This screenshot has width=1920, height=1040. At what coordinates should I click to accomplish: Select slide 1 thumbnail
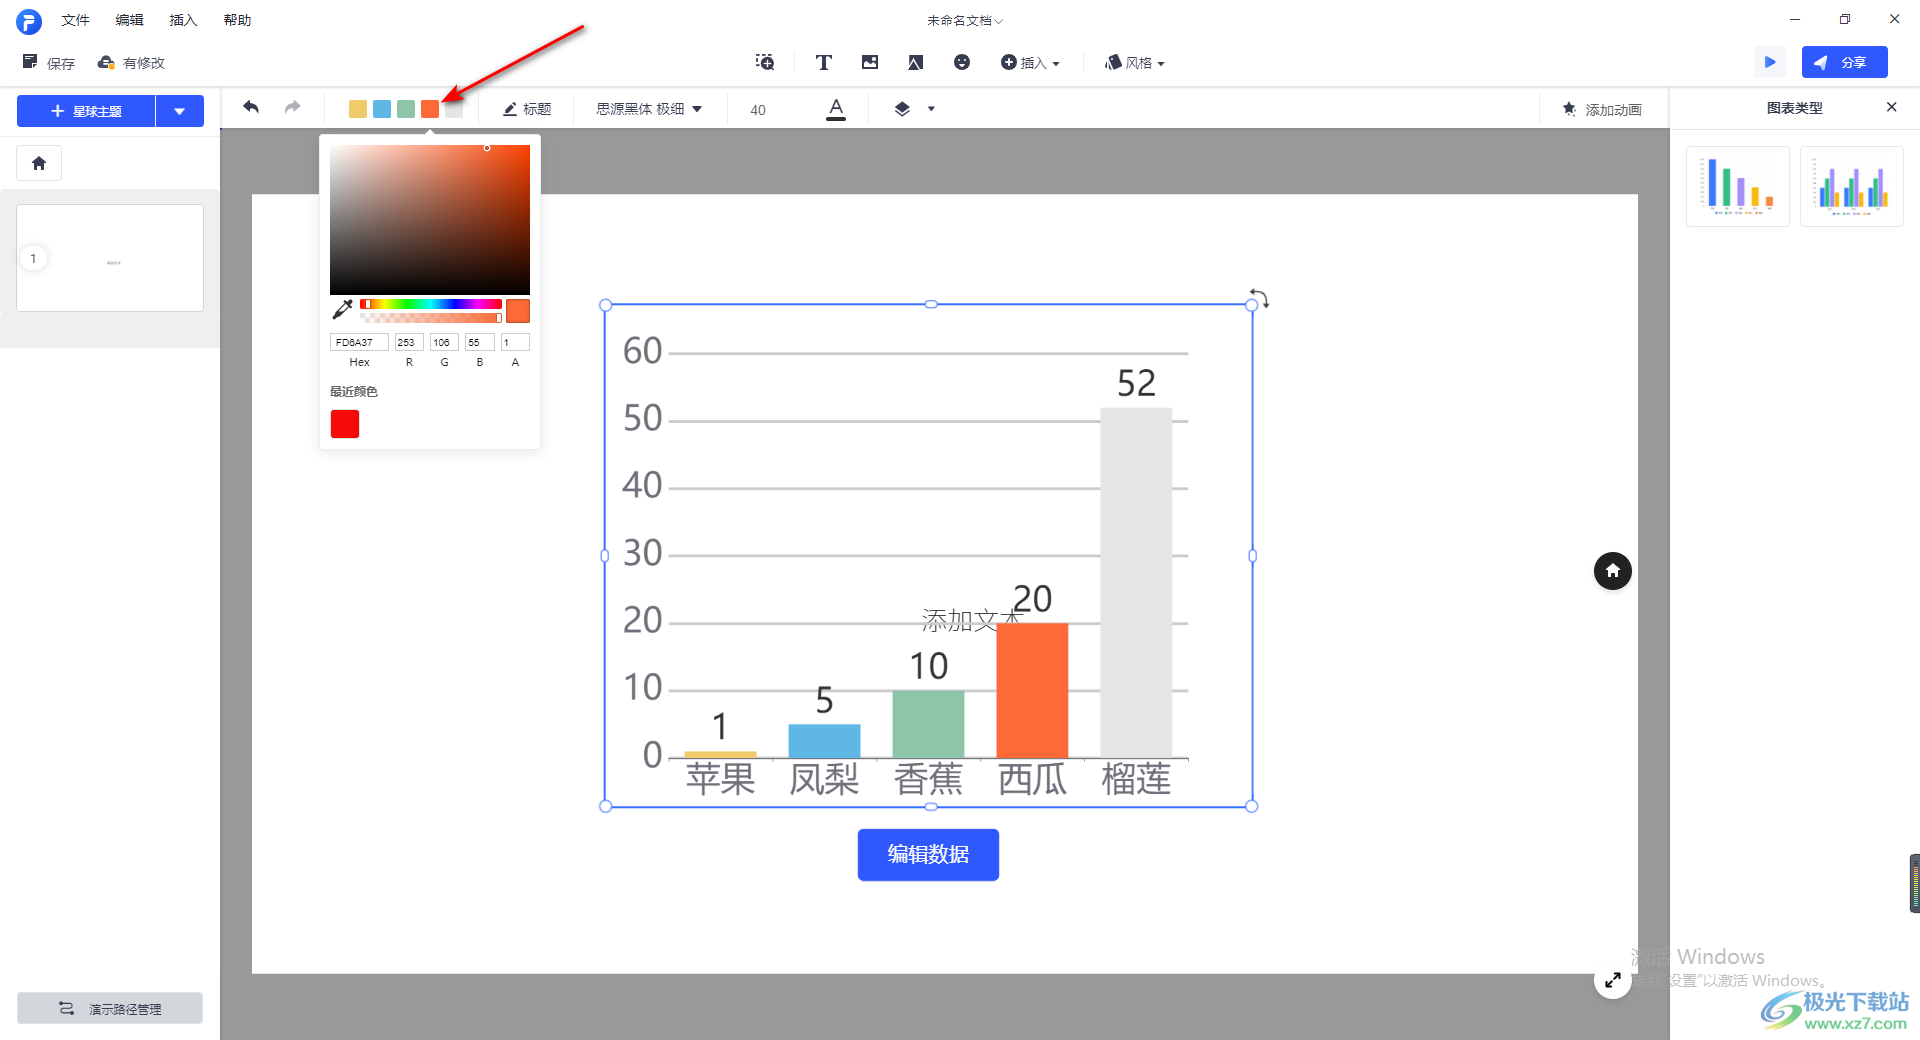tap(110, 258)
